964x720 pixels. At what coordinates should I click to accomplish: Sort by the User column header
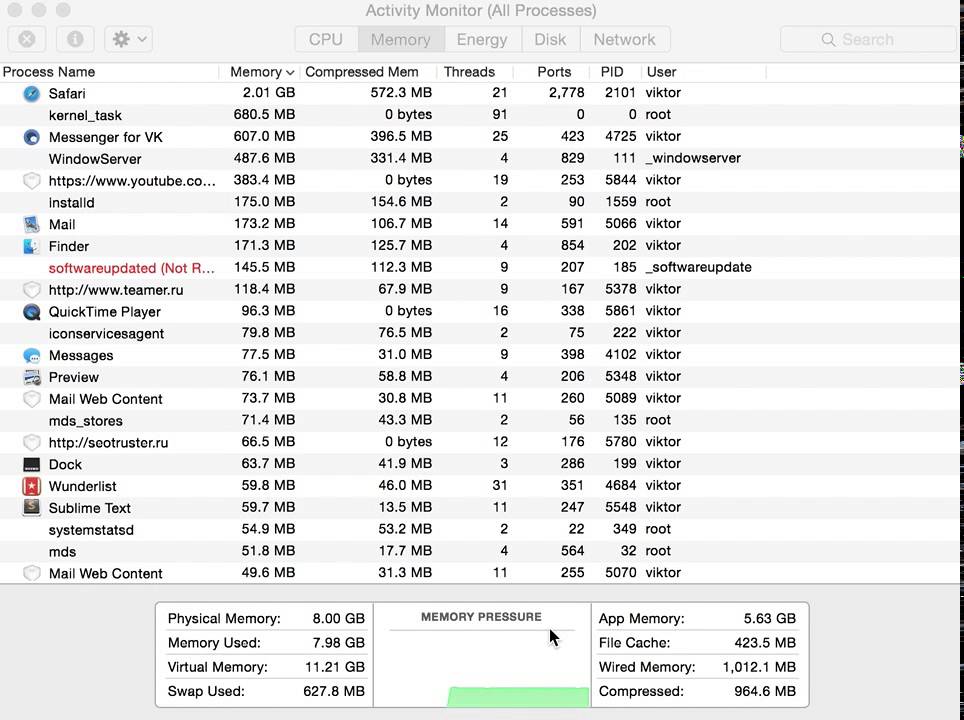tap(704, 72)
